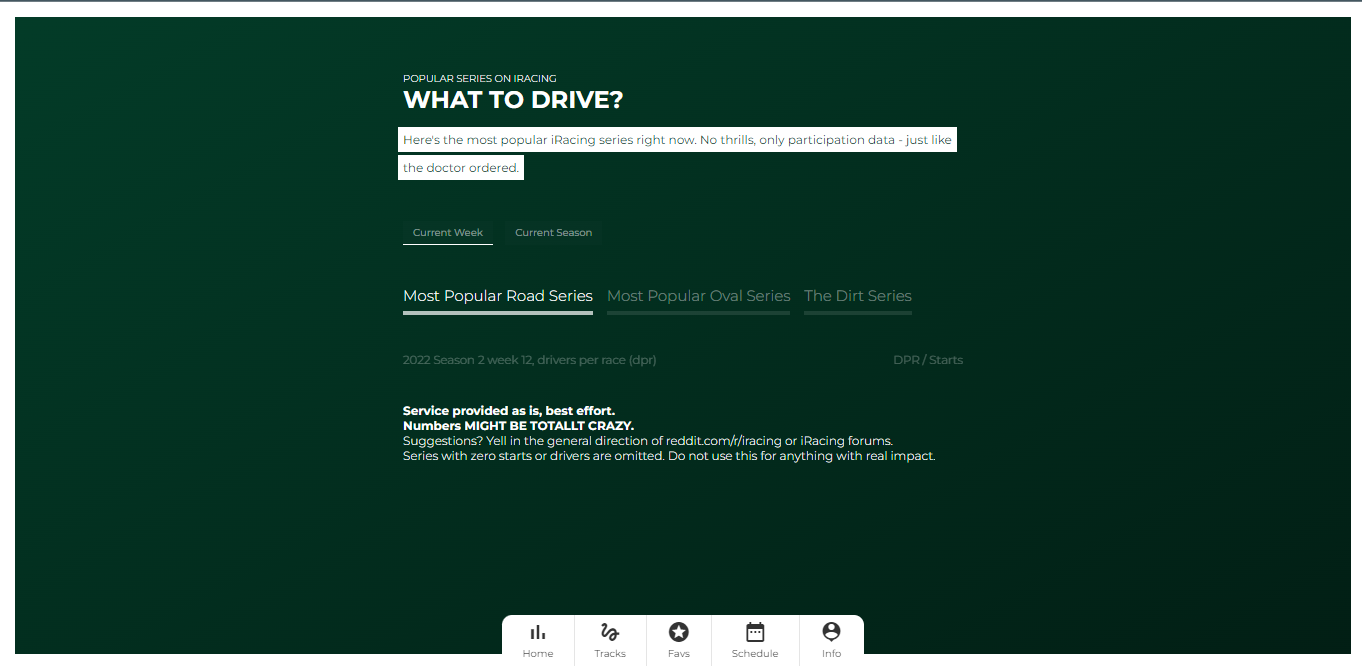Click the Numbers MIGHT BE TOTALLT CRAZY text
Image resolution: width=1362 pixels, height=666 pixels.
click(x=518, y=426)
